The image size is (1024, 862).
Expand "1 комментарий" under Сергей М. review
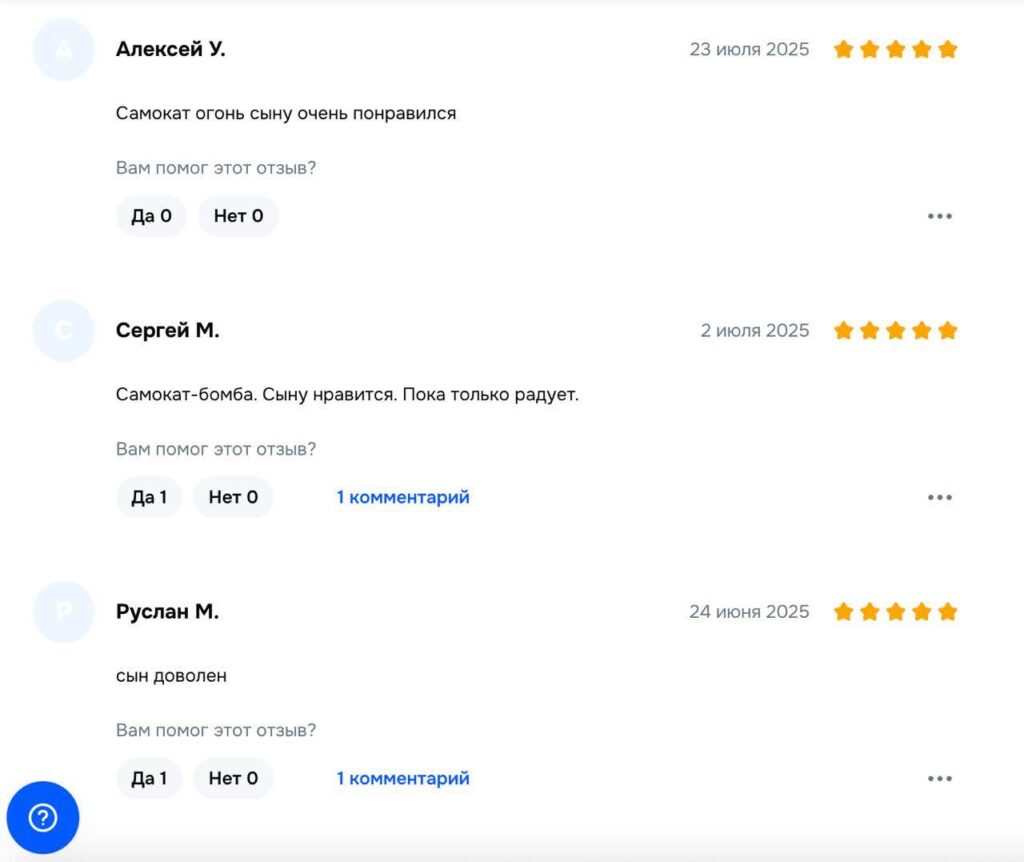click(403, 498)
